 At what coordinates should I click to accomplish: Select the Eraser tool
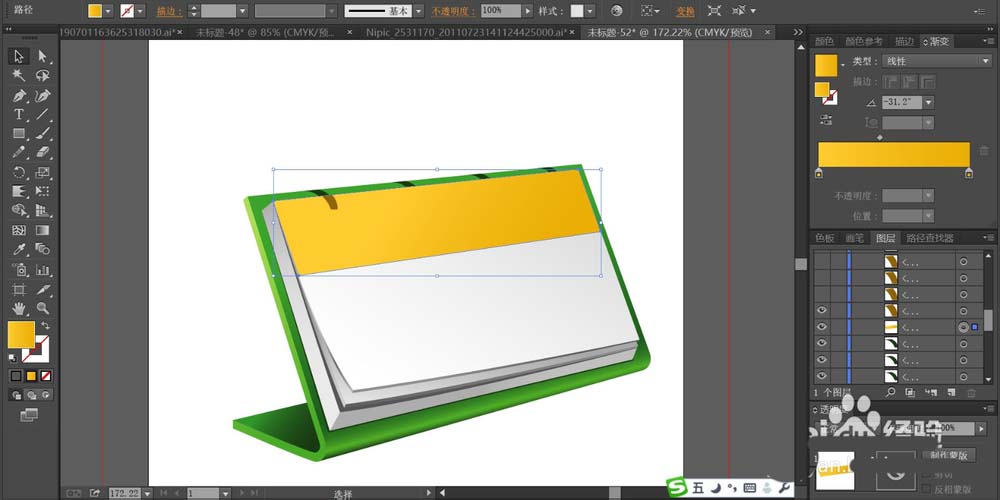(42, 153)
